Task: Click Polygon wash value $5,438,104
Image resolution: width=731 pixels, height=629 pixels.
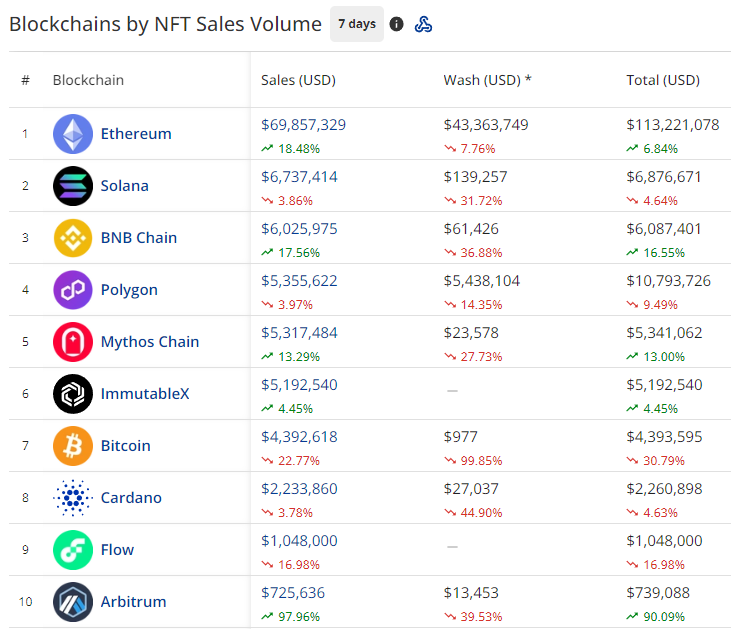Action: click(482, 281)
